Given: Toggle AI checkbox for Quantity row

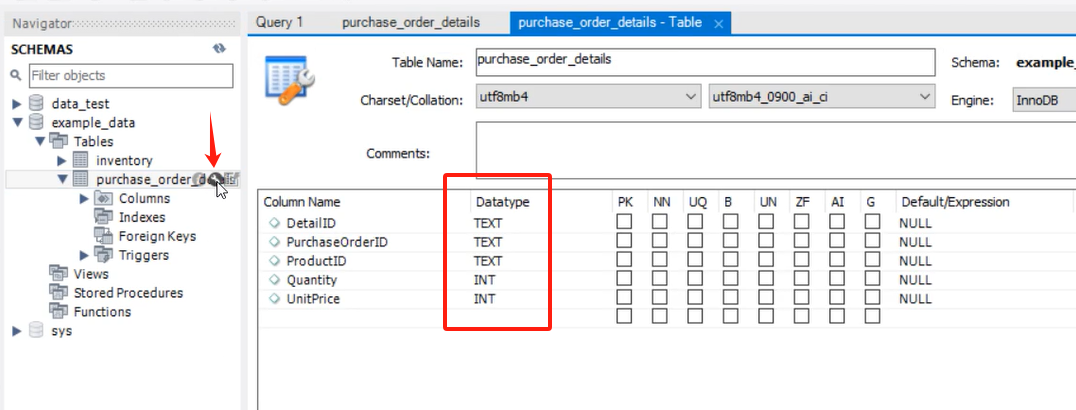Looking at the screenshot, I should pyautogui.click(x=837, y=280).
